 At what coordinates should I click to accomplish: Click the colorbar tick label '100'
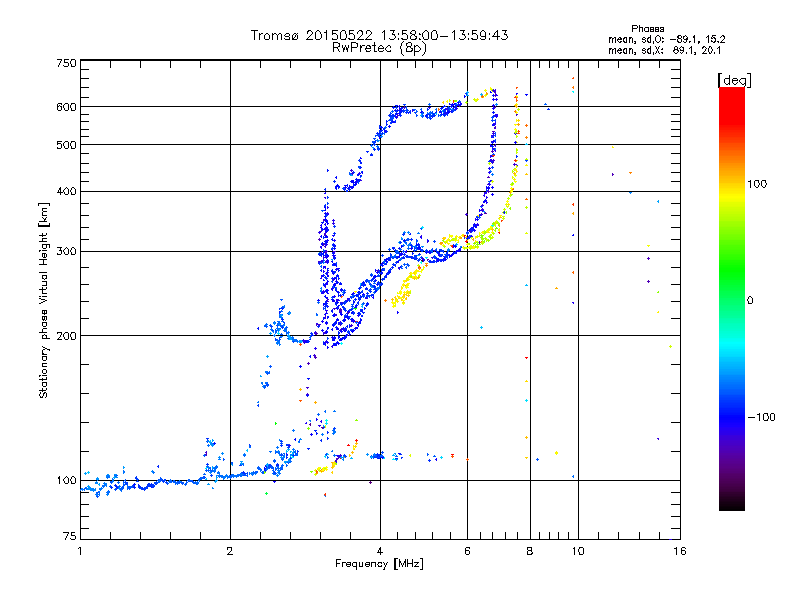click(757, 184)
